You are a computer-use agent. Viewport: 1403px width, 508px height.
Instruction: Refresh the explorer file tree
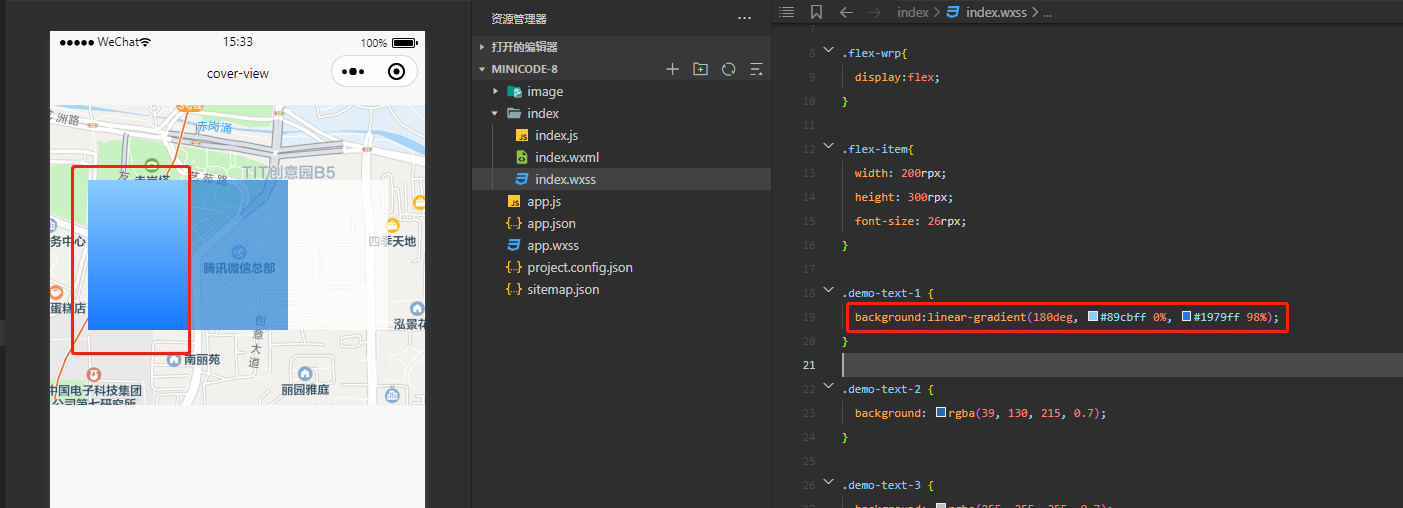(x=728, y=69)
